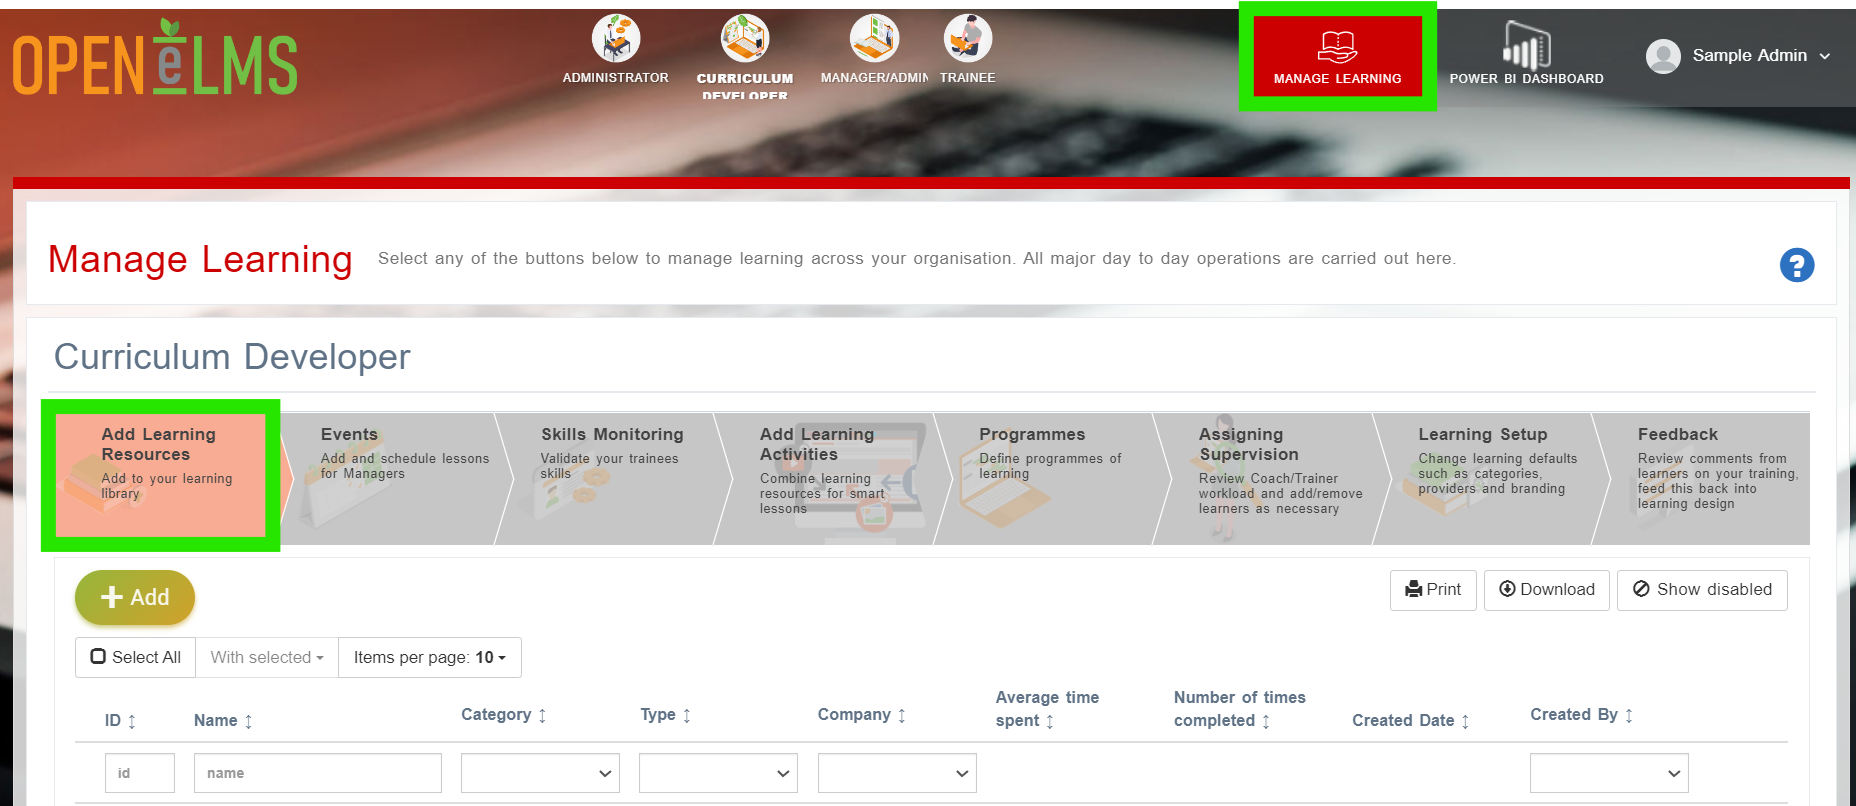Open the Trainee role icon
The height and width of the screenshot is (806, 1856).
pyautogui.click(x=967, y=40)
